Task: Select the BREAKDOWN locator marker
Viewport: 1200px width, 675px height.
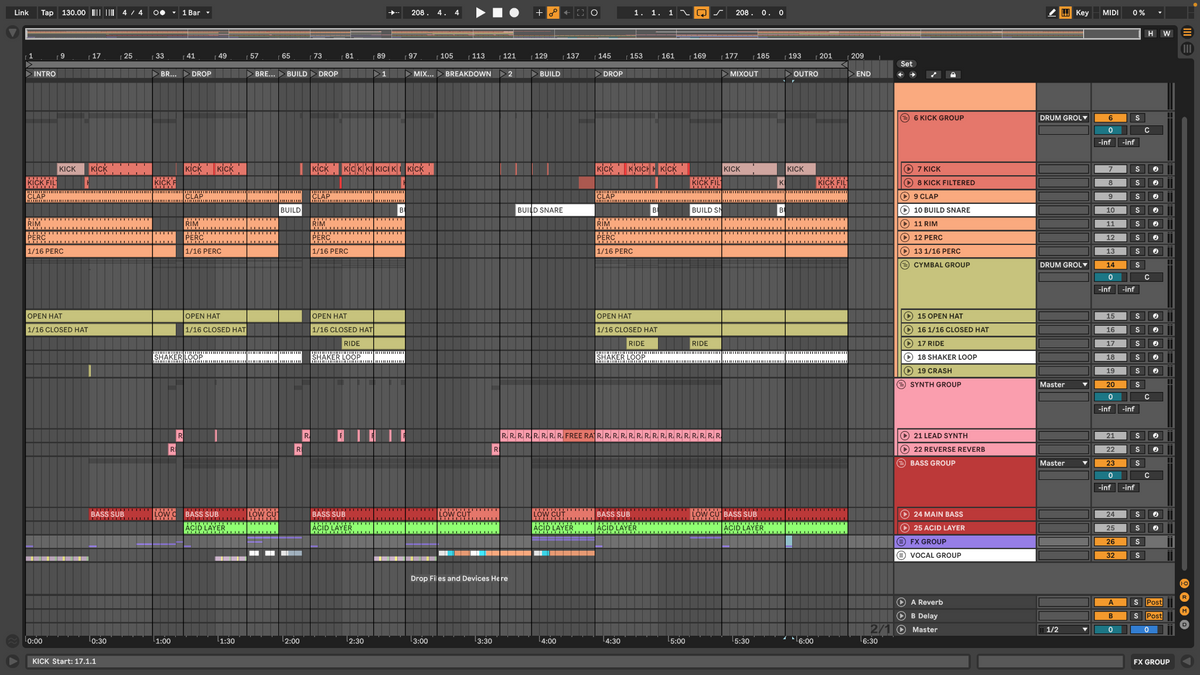Action: click(x=468, y=74)
